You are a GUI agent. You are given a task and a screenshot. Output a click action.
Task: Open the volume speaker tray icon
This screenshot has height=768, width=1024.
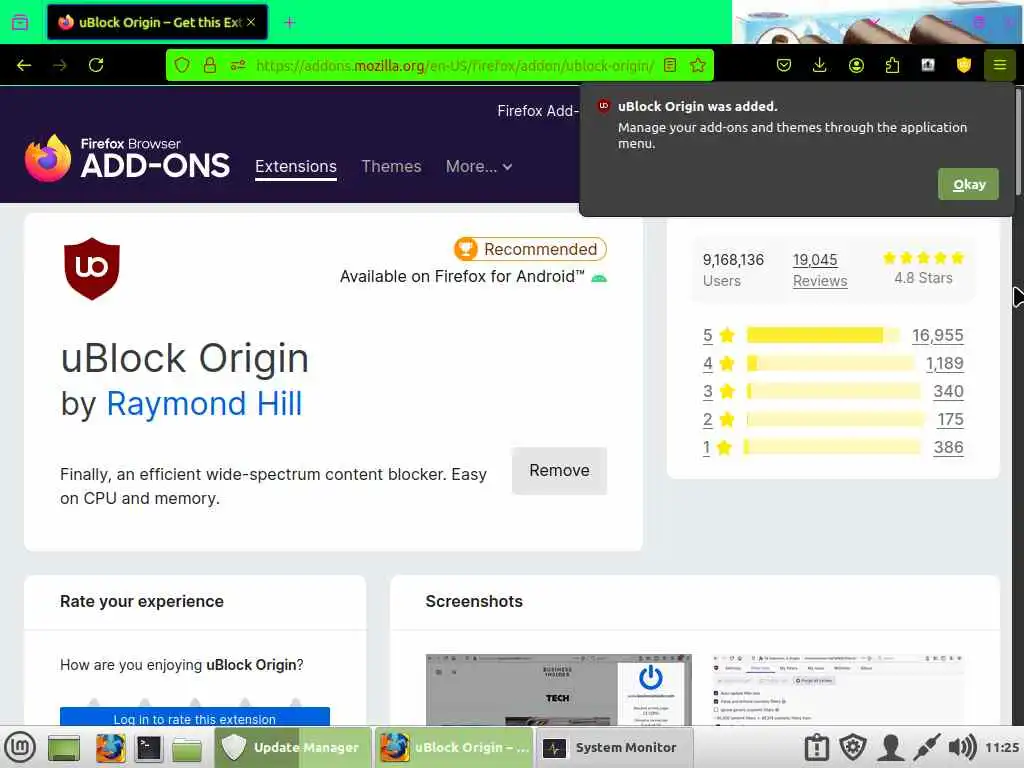[962, 748]
